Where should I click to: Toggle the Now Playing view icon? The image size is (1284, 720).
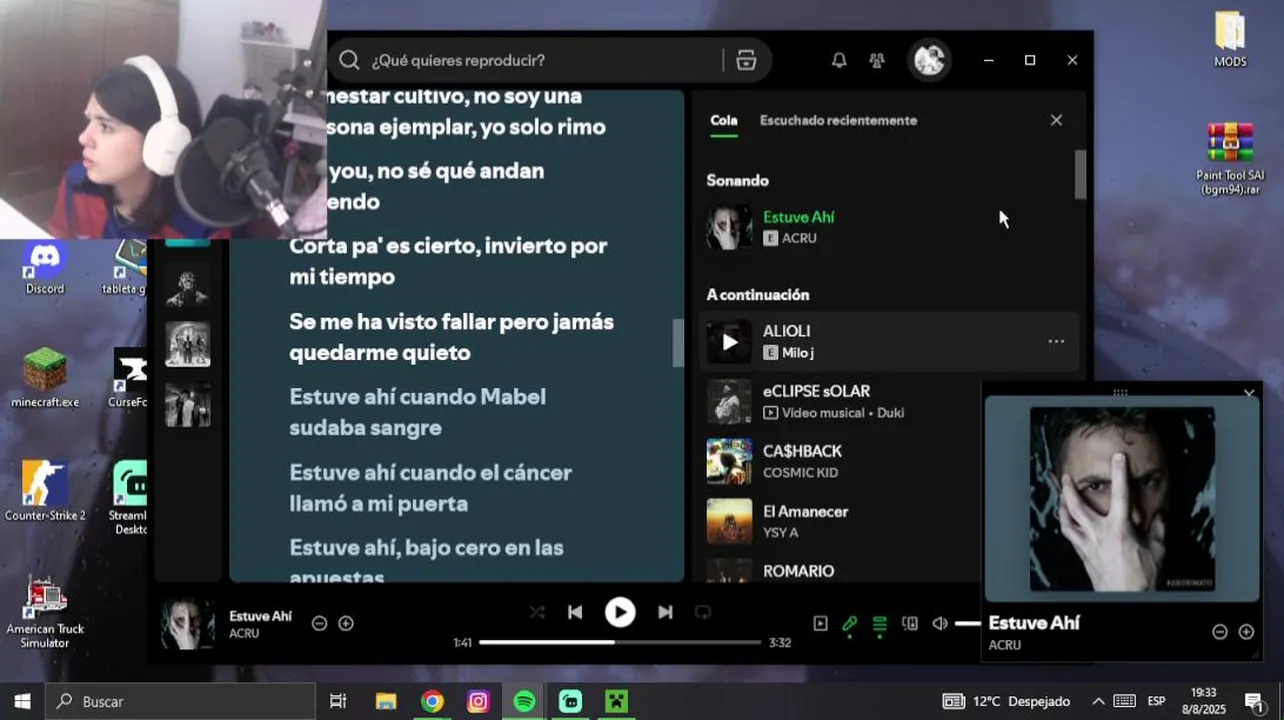pos(820,623)
